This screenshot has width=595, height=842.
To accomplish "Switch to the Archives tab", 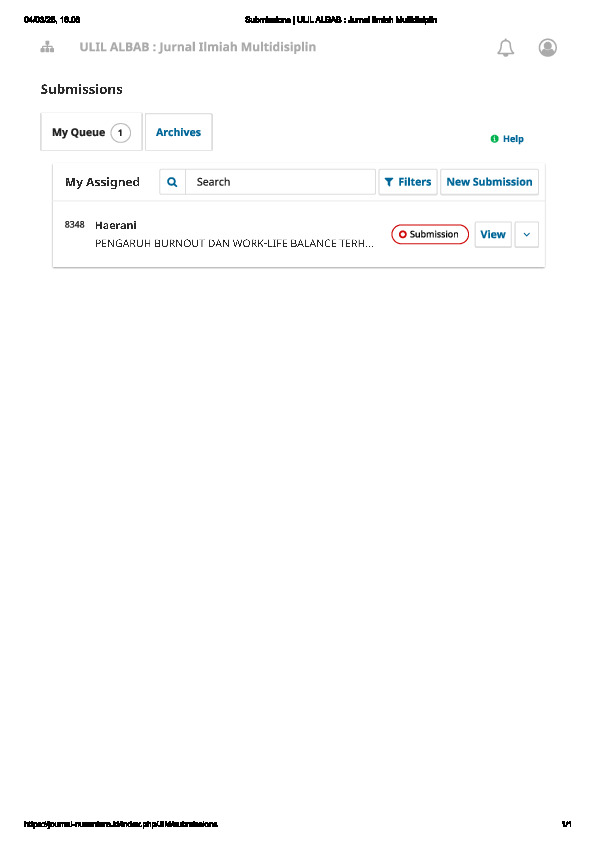I will 178,132.
